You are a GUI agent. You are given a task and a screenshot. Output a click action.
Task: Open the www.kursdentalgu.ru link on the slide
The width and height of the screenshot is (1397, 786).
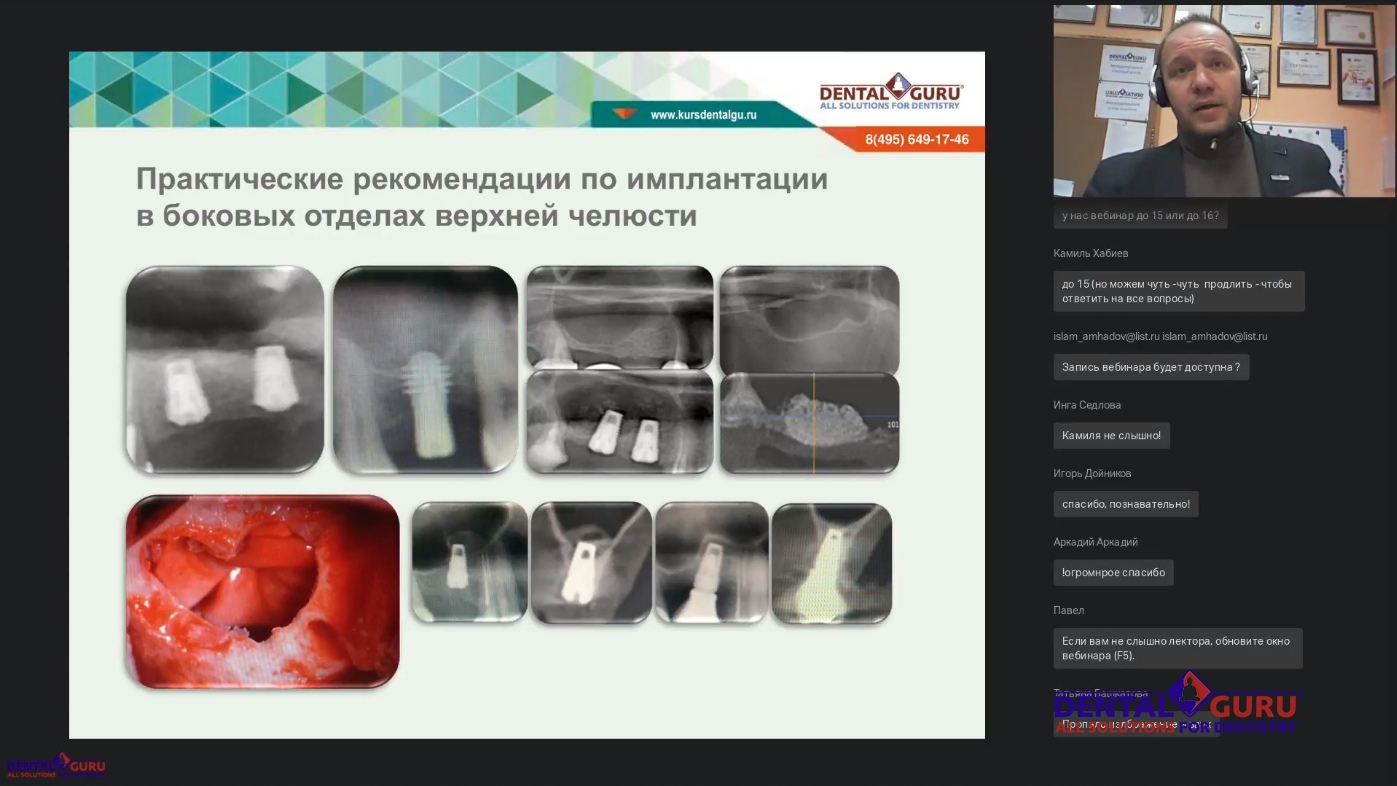click(703, 115)
